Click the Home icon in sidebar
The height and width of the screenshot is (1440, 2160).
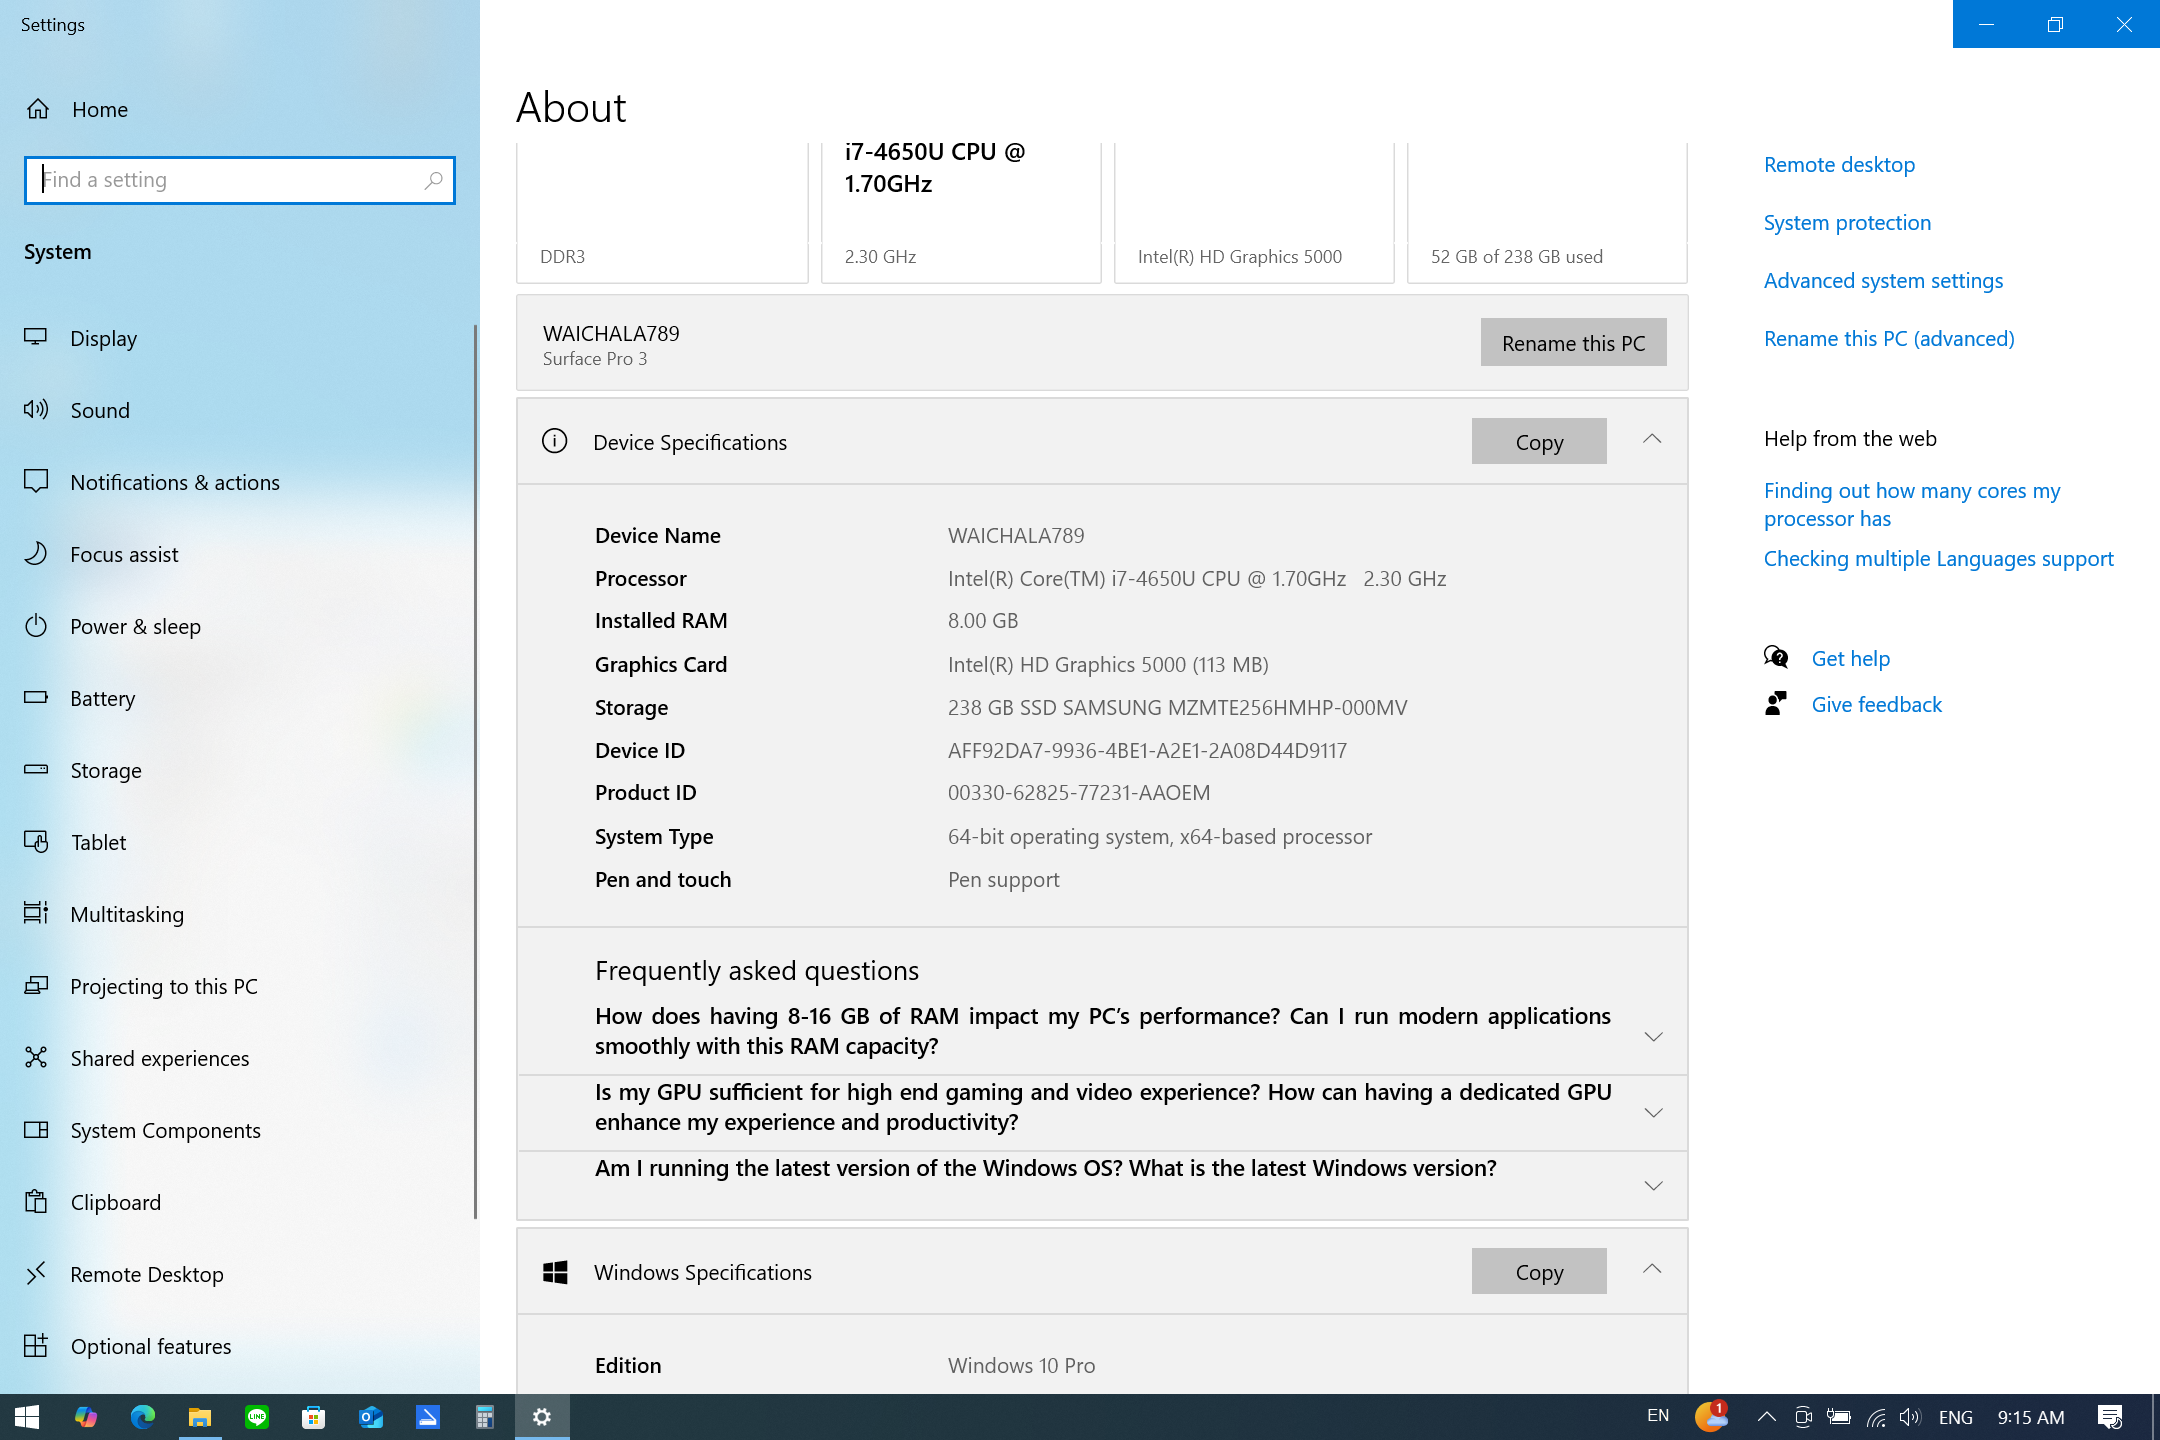click(x=38, y=109)
